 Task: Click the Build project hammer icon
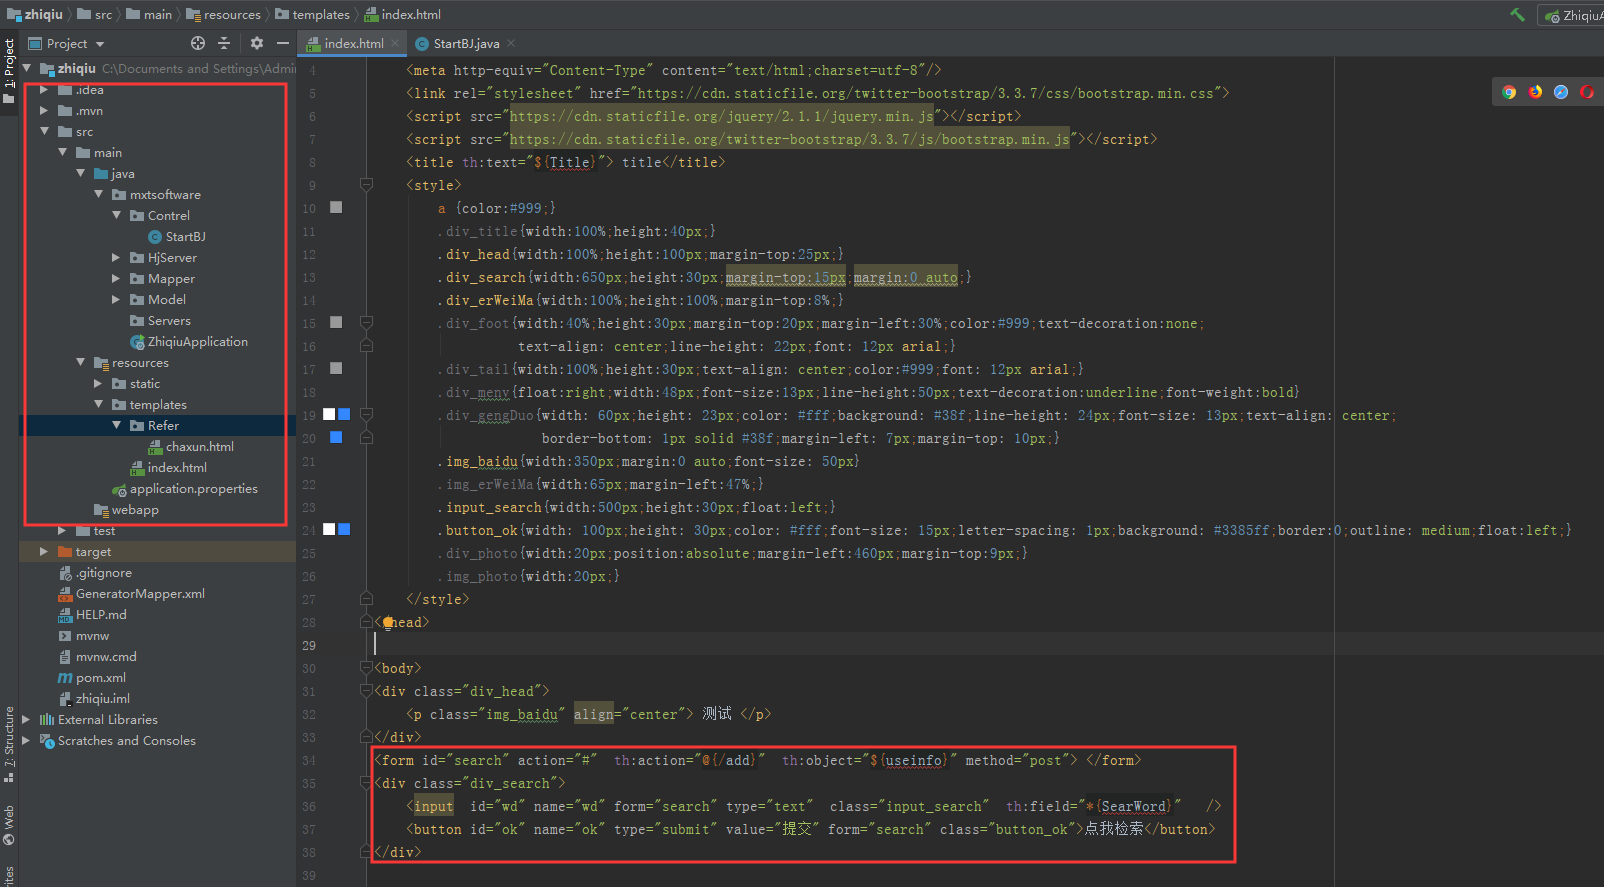(x=1517, y=15)
